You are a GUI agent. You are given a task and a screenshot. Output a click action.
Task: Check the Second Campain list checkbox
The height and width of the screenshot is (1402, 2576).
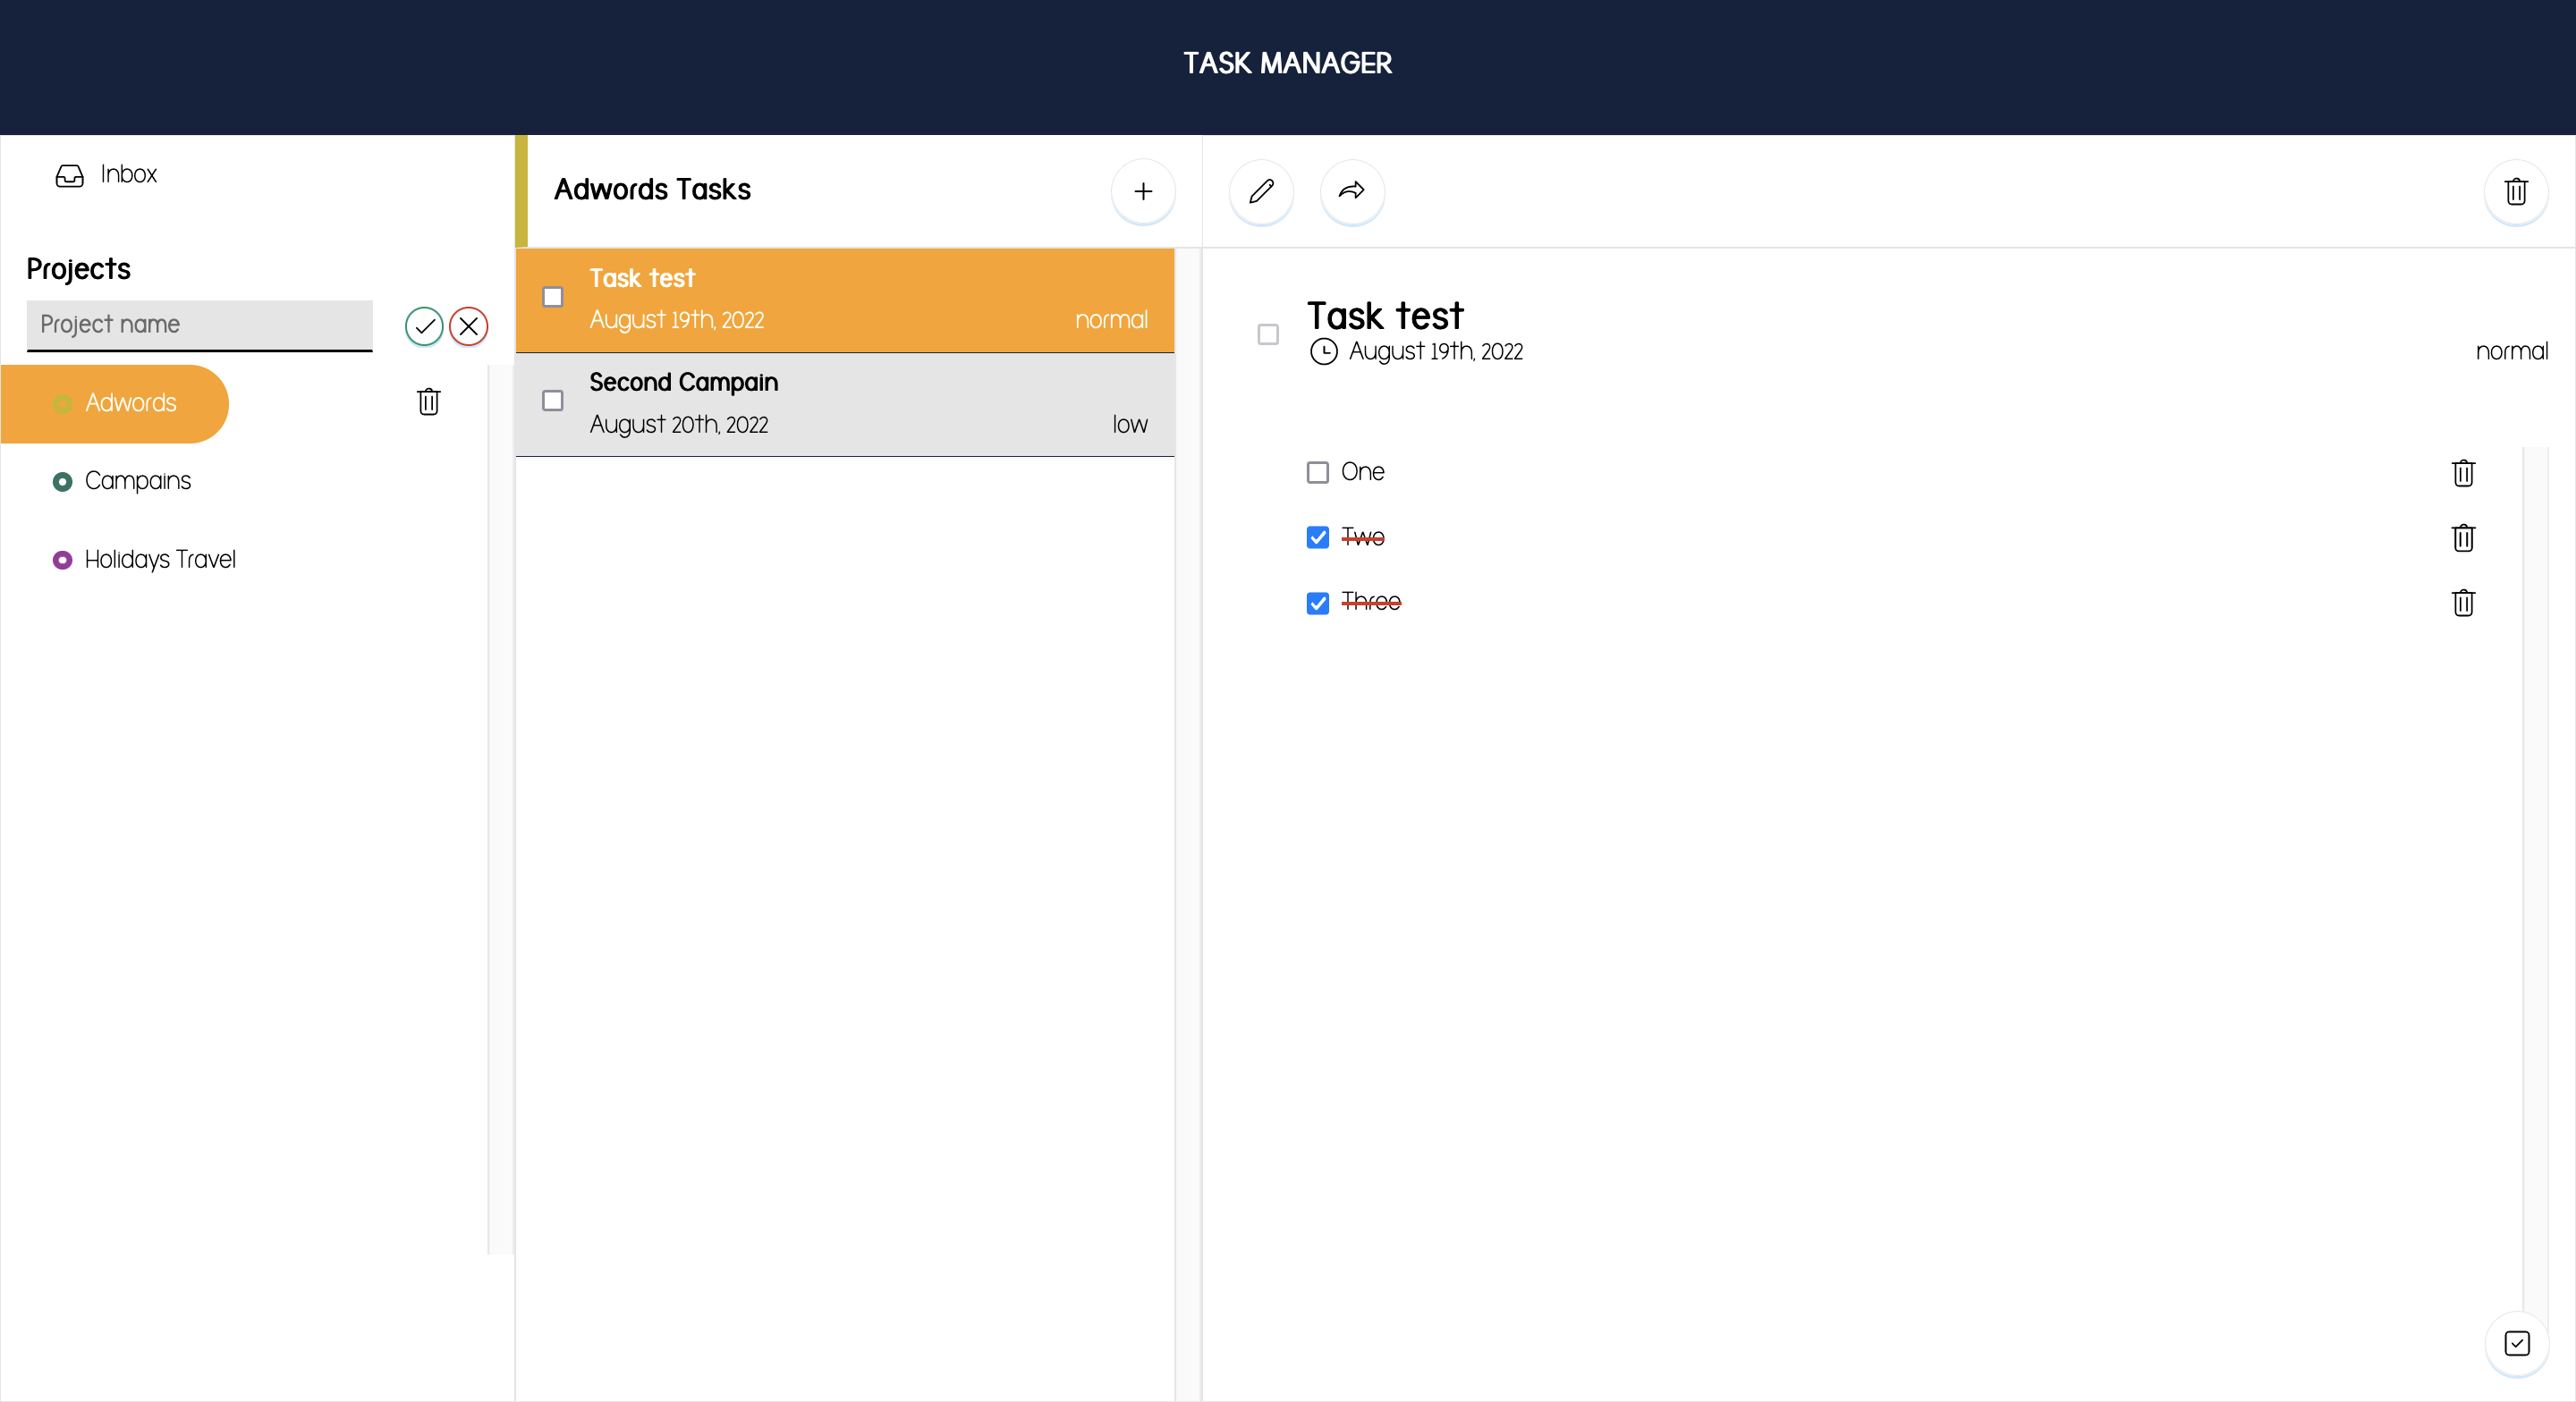click(552, 401)
